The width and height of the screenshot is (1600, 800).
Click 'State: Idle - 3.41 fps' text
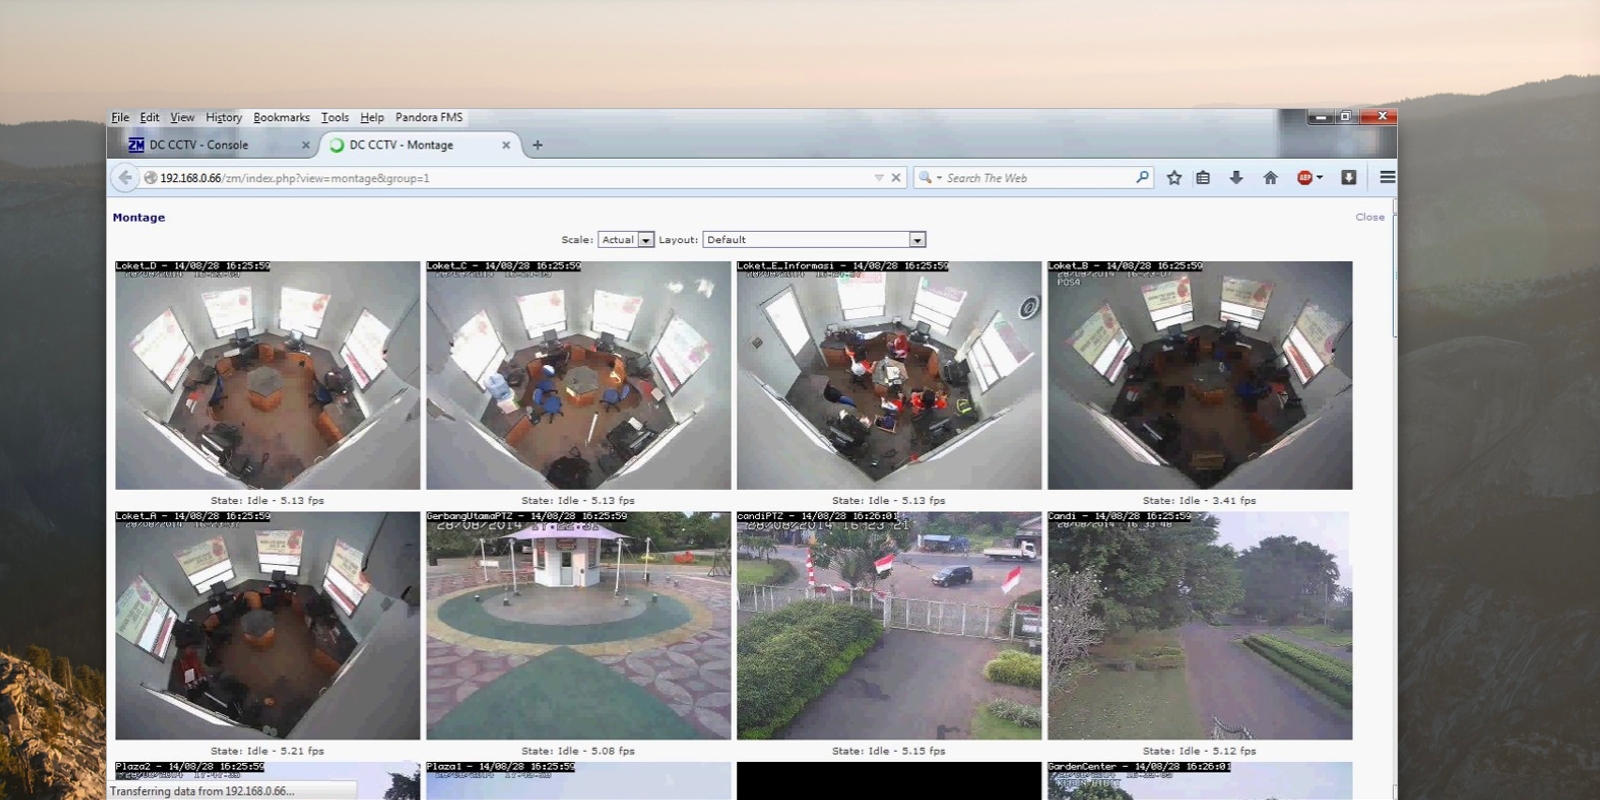pos(1199,500)
